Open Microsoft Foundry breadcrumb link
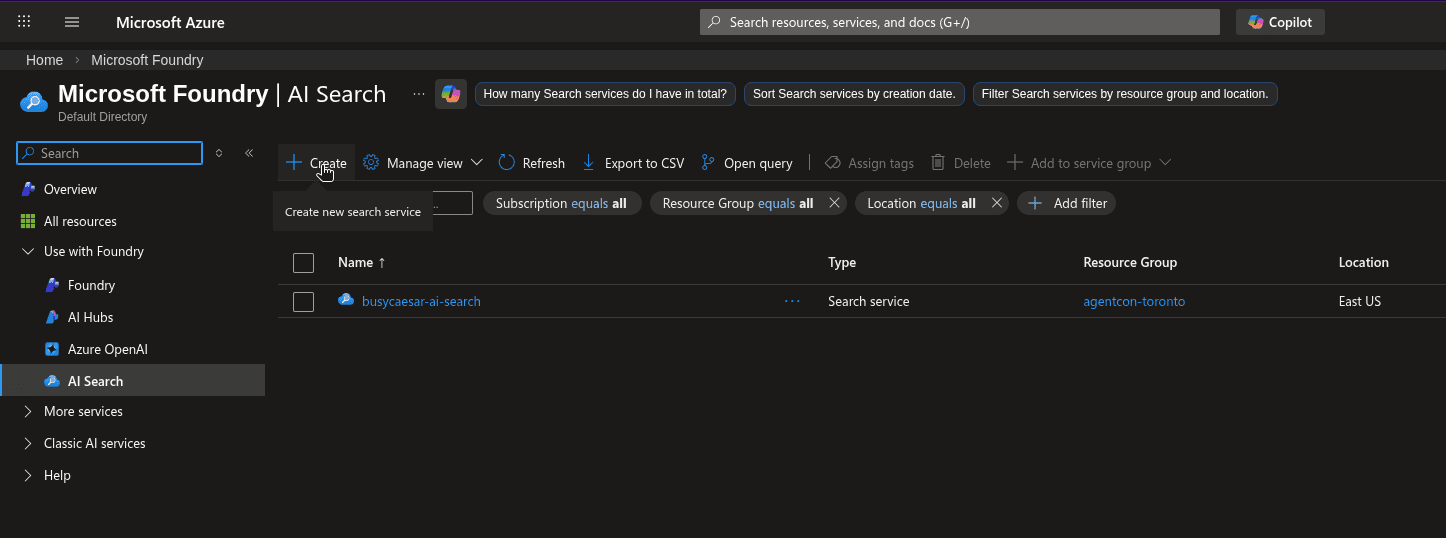 (147, 60)
